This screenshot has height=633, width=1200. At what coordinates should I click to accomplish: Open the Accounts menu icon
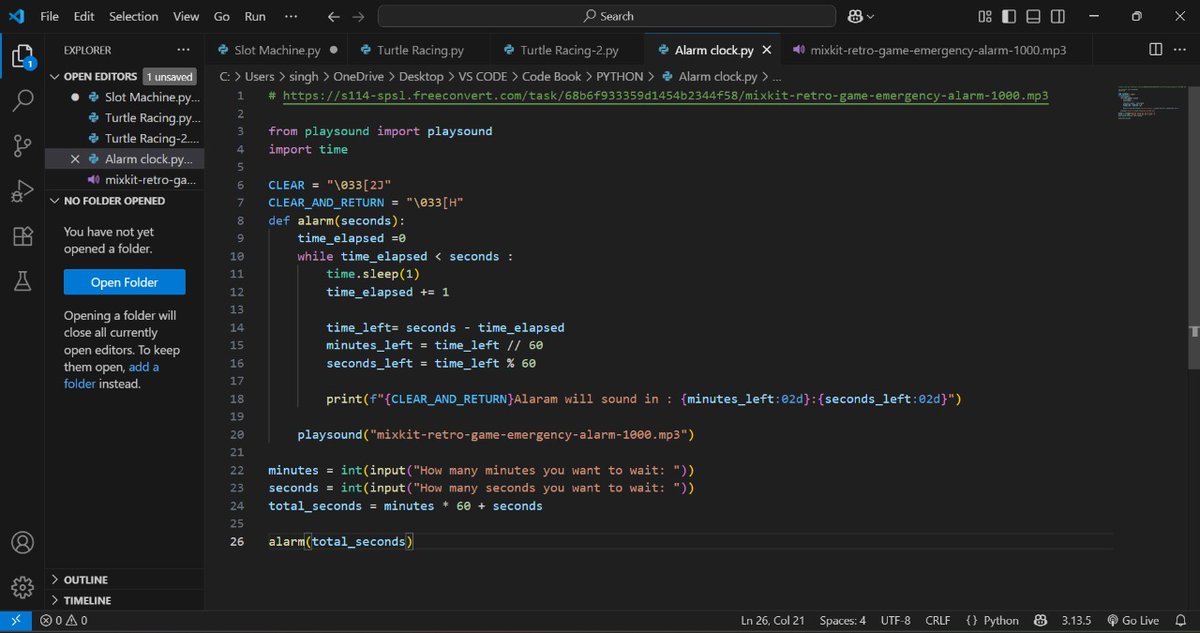22,543
